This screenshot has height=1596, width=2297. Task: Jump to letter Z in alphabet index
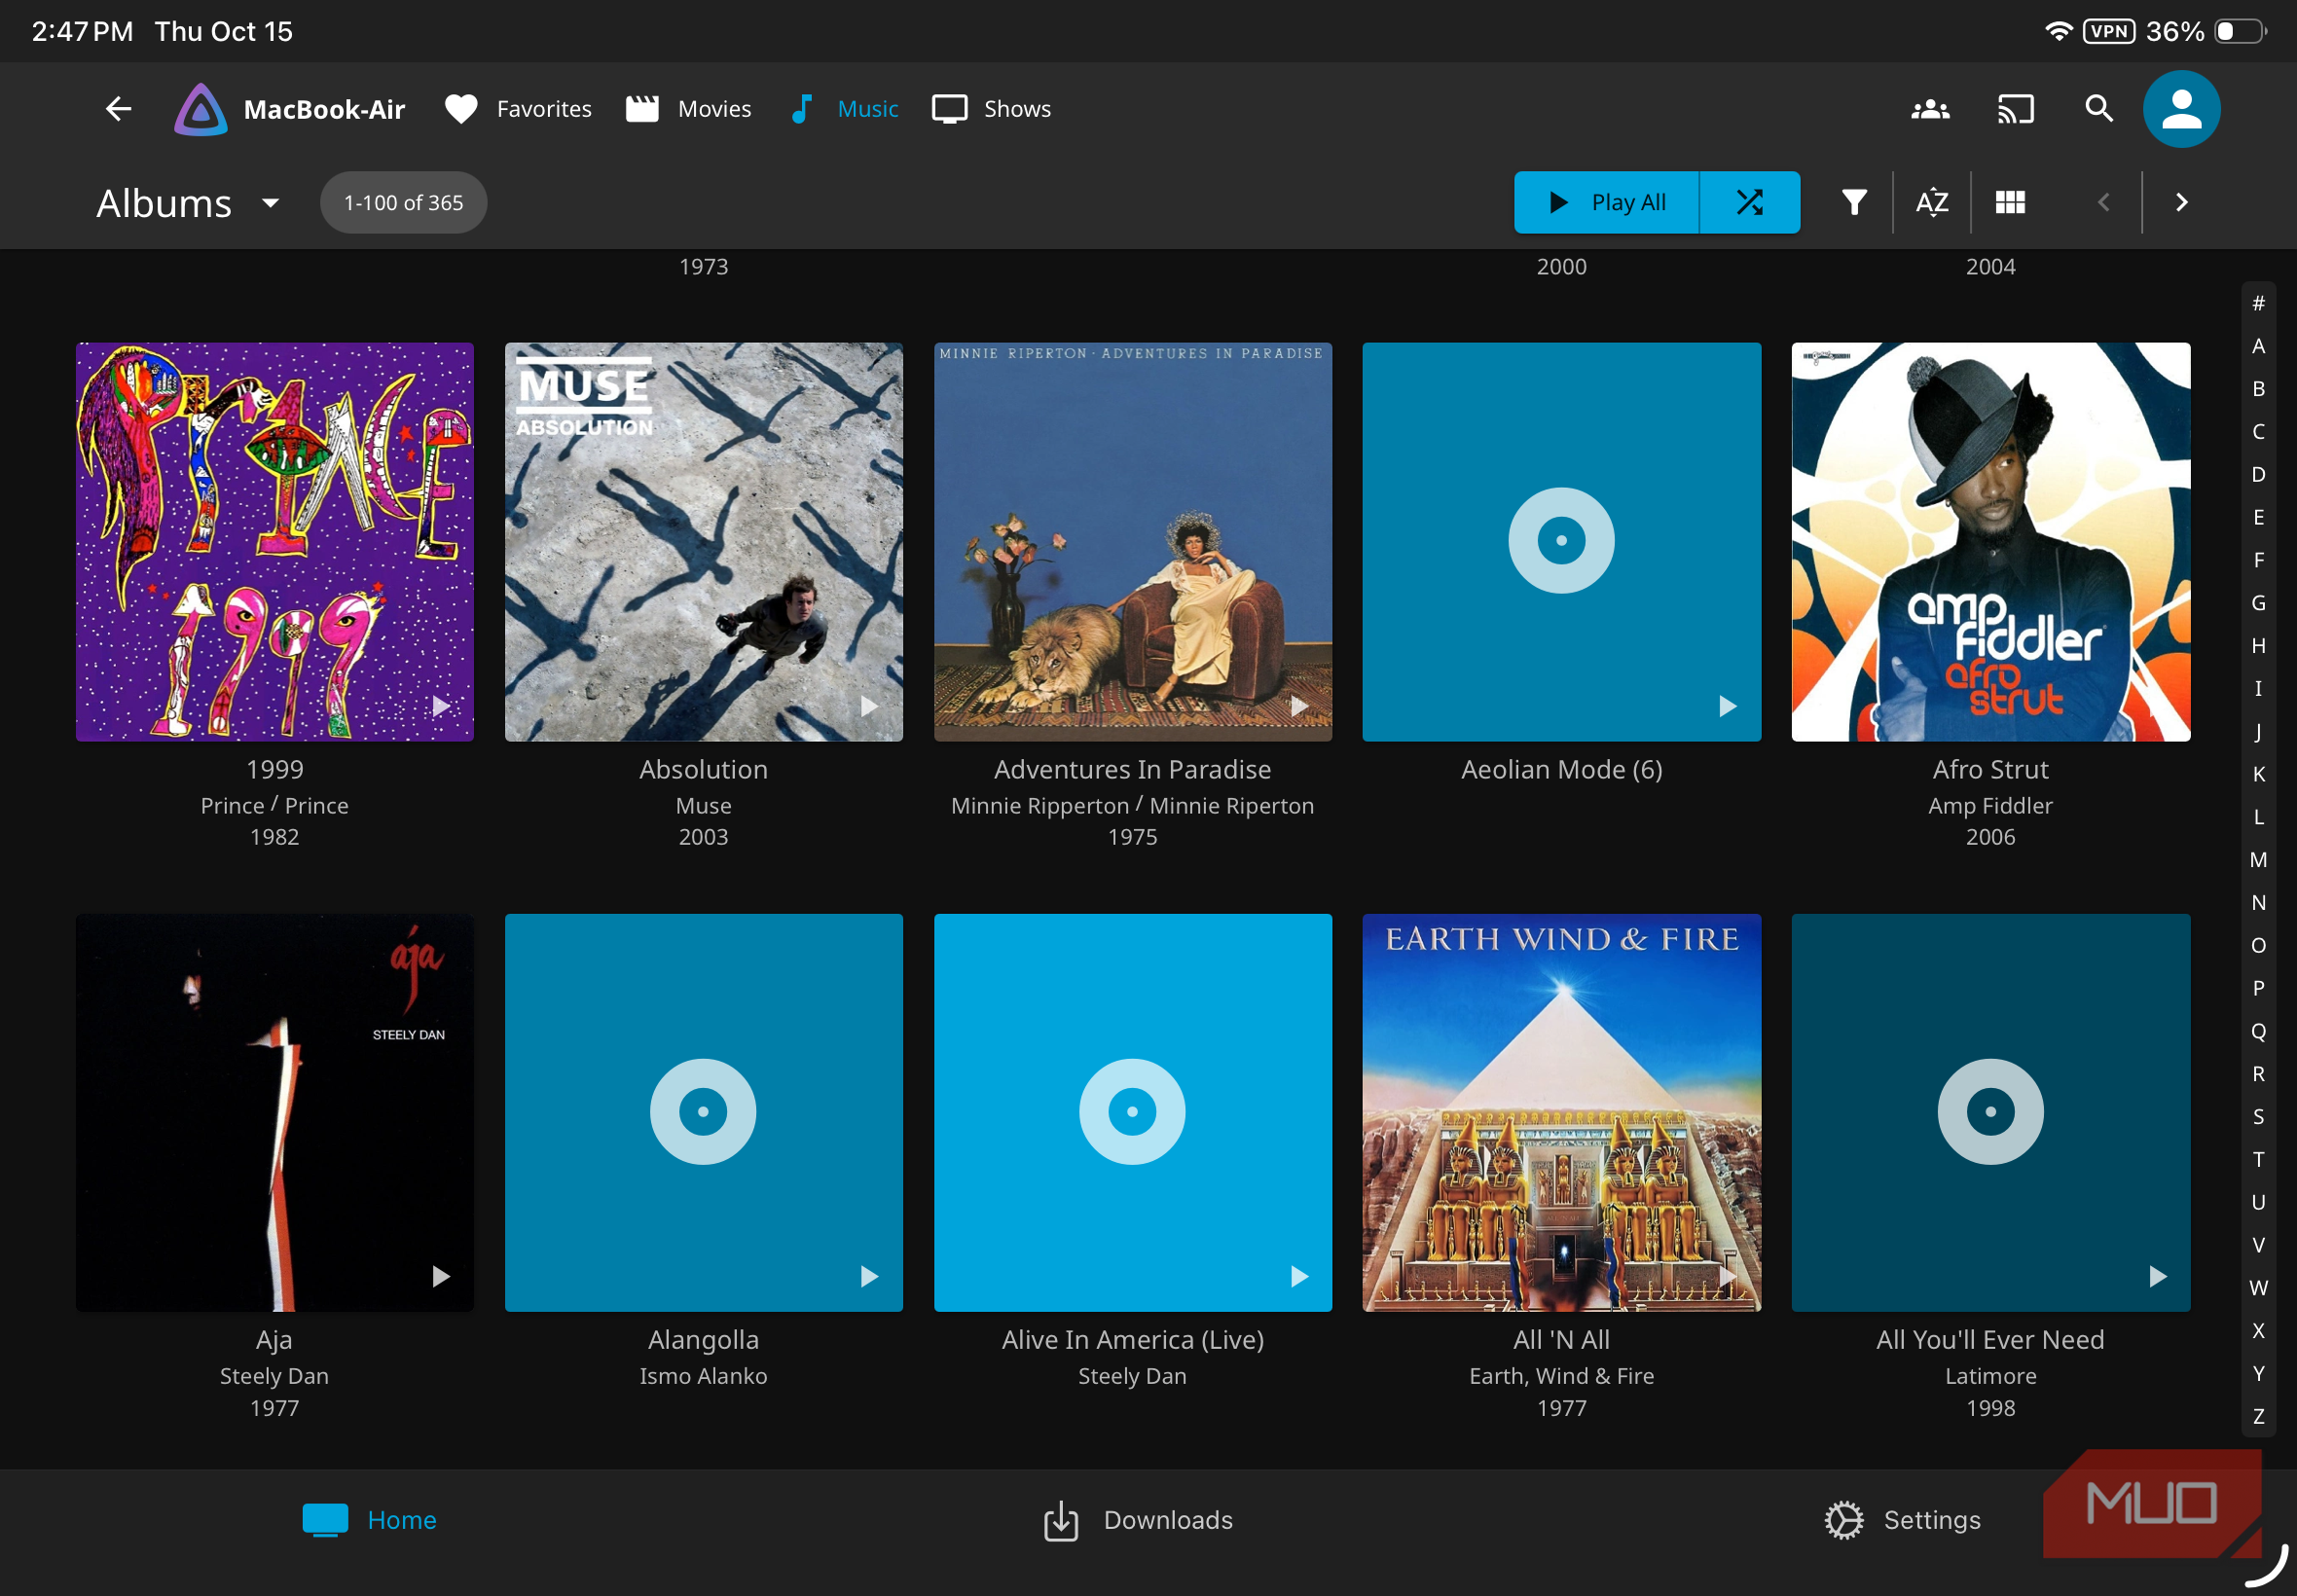point(2258,1417)
